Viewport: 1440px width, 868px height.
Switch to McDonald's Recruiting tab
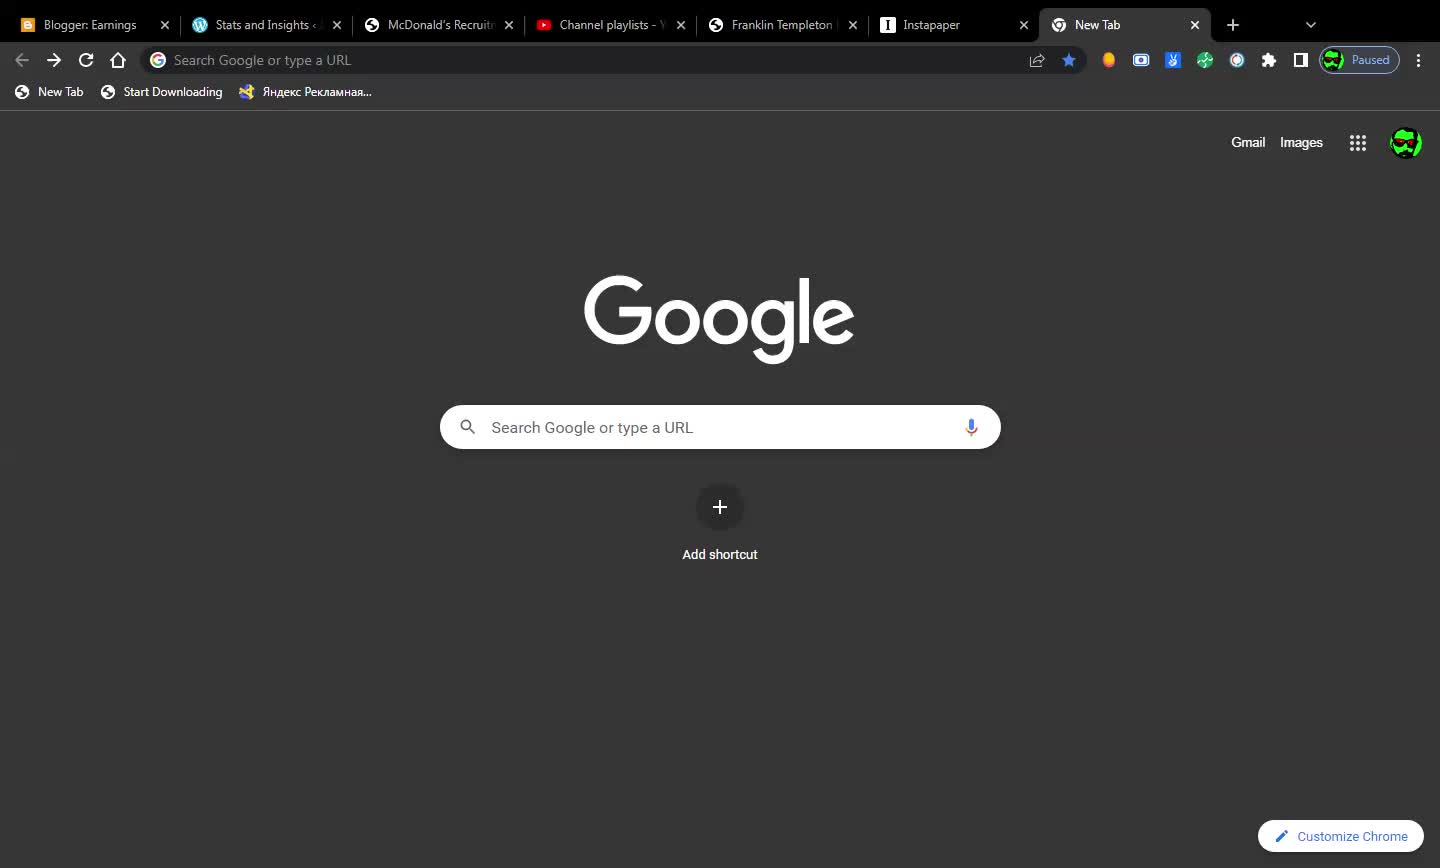pos(439,25)
